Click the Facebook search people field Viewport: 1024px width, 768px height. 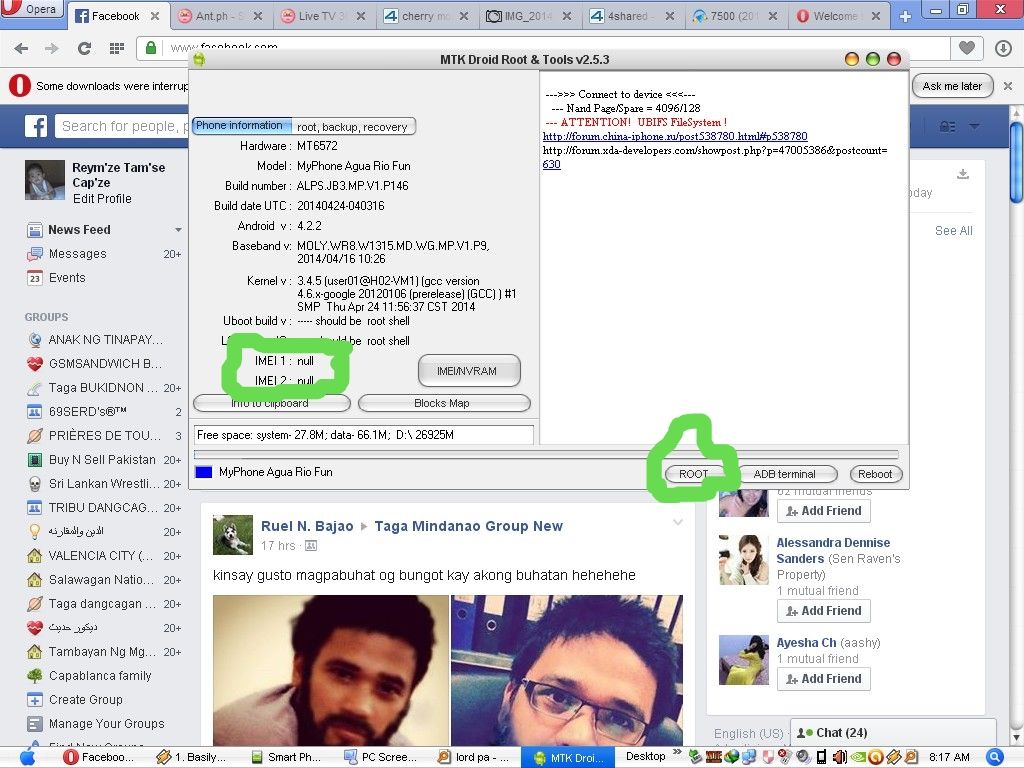click(x=120, y=127)
